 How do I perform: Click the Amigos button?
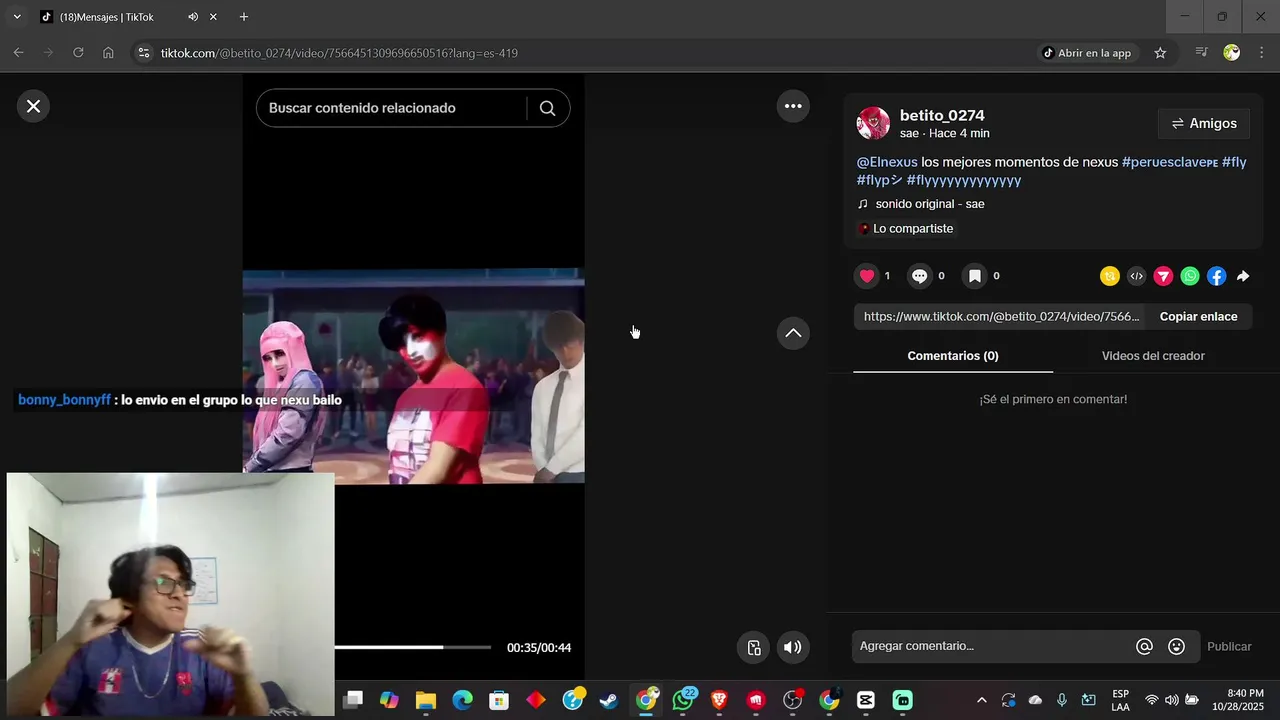1204,124
